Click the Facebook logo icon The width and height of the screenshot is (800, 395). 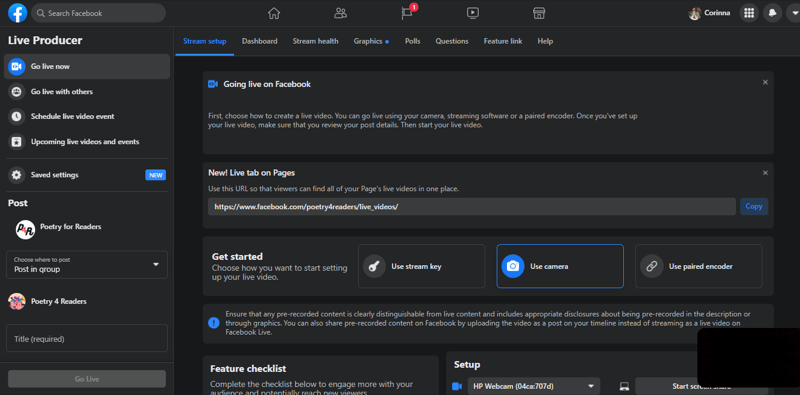coord(17,13)
